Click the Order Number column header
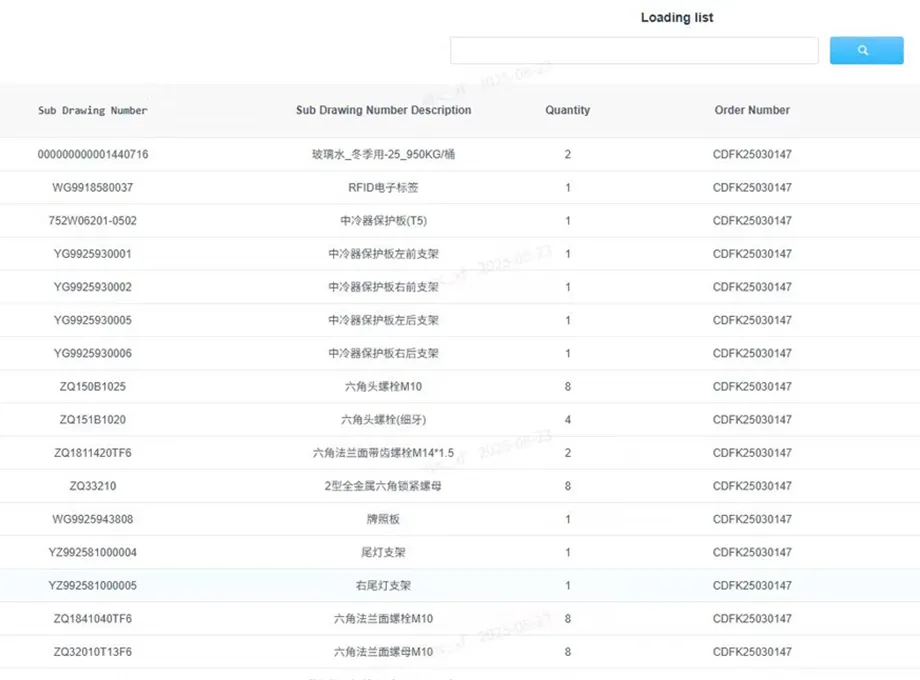 [x=752, y=110]
